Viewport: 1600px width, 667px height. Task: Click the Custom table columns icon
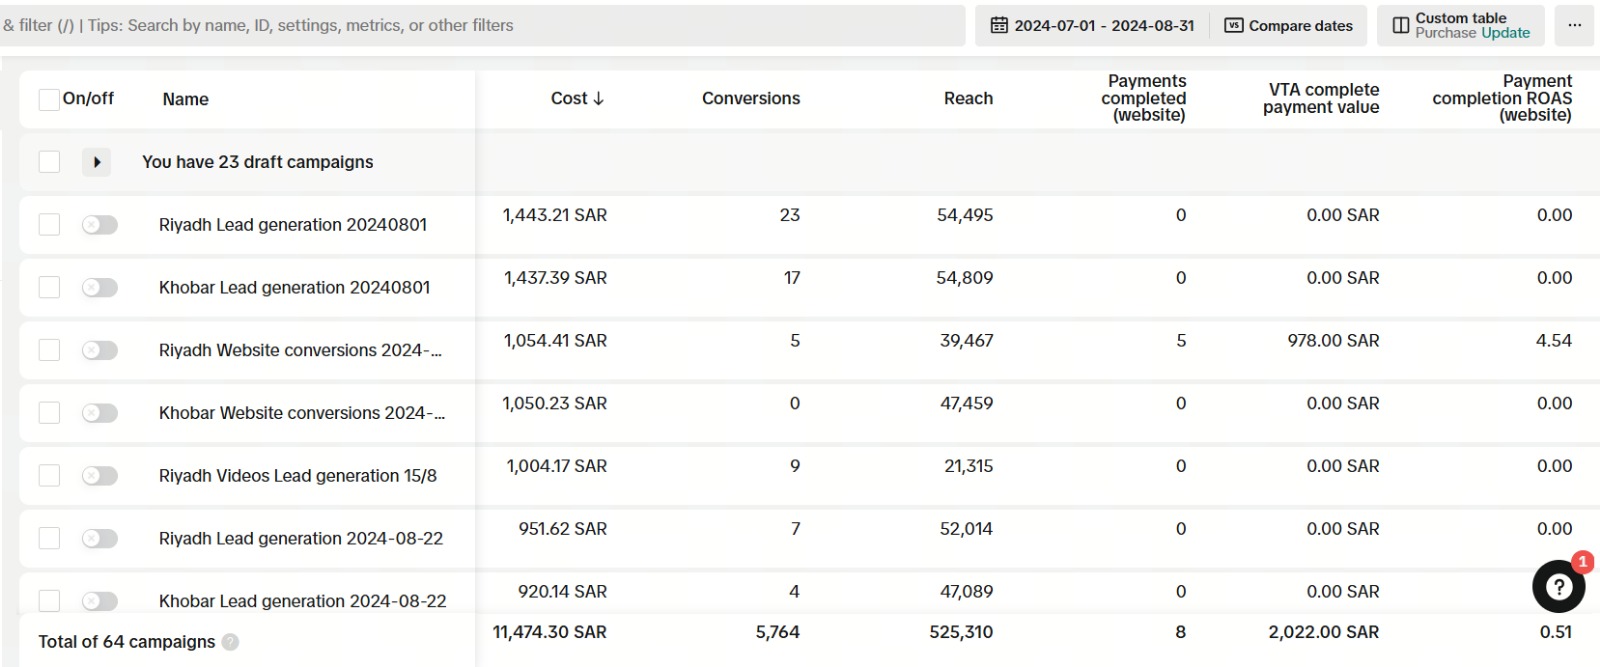point(1401,26)
